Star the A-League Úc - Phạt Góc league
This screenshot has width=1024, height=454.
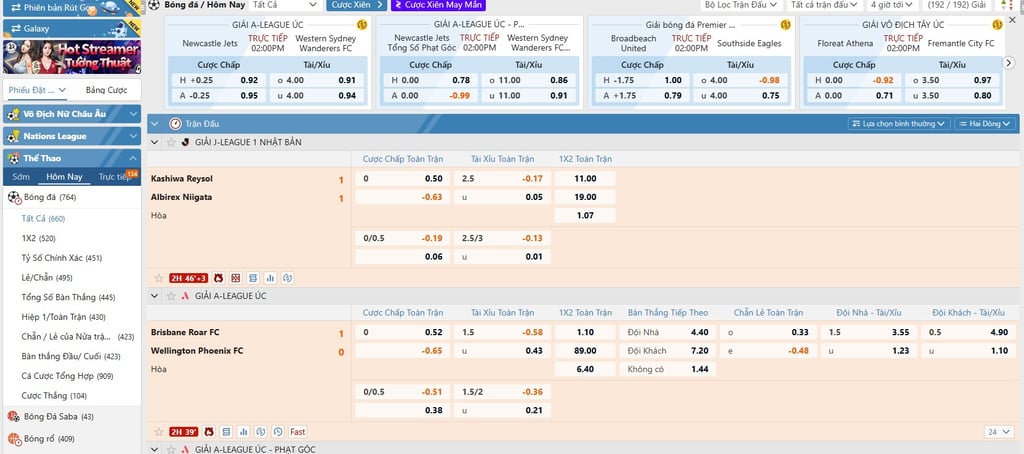click(x=171, y=449)
